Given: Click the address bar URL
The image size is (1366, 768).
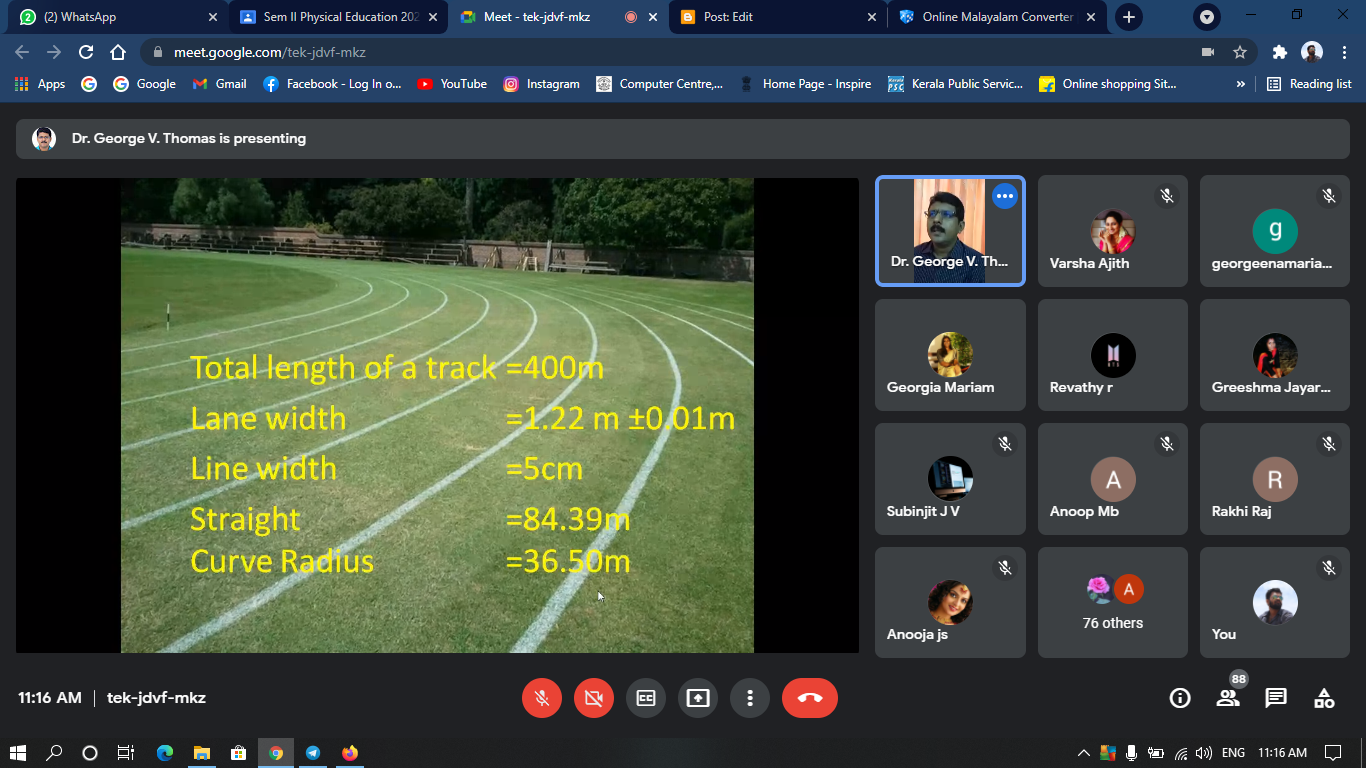Looking at the screenshot, I should pos(270,52).
